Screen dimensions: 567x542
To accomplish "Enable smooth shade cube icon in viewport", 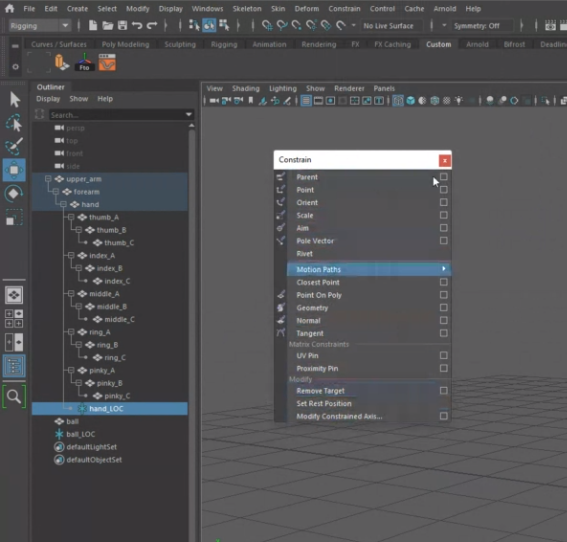I will [x=410, y=101].
